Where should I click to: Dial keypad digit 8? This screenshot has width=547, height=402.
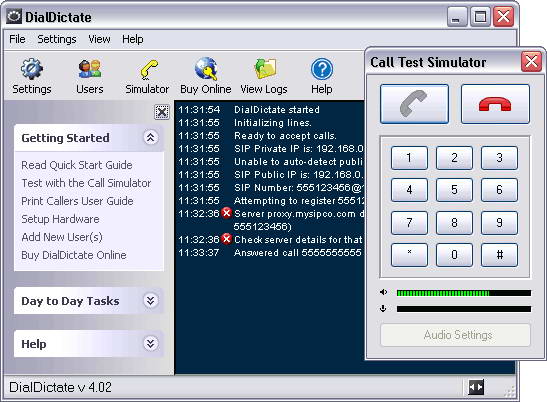coord(454,223)
